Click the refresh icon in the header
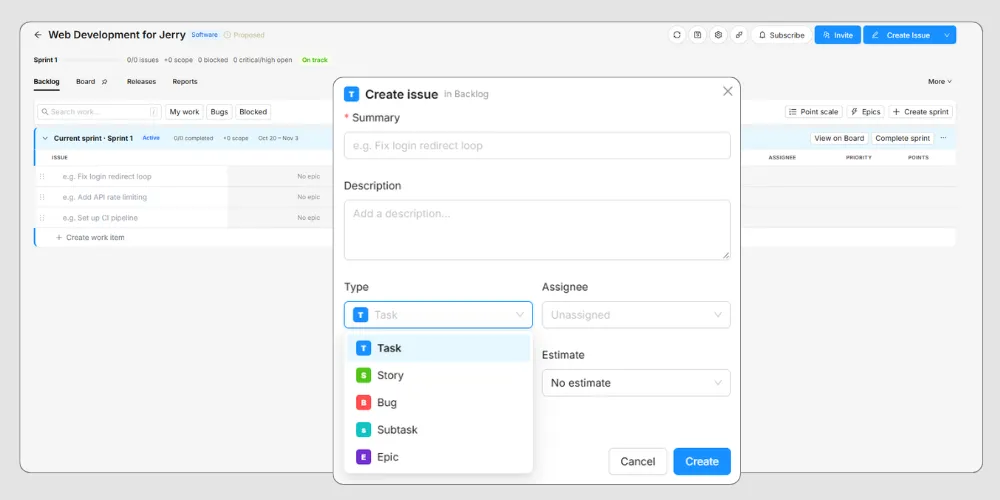Viewport: 1000px width, 500px height. click(x=677, y=35)
